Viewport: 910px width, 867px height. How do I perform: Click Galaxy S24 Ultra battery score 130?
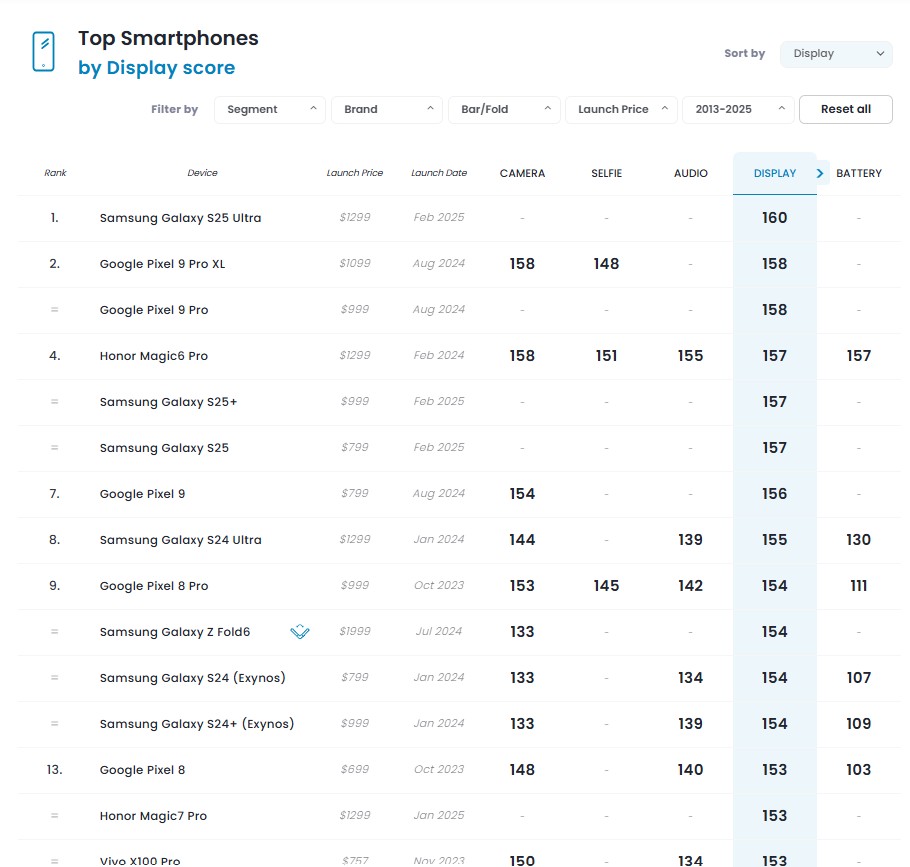pos(859,540)
